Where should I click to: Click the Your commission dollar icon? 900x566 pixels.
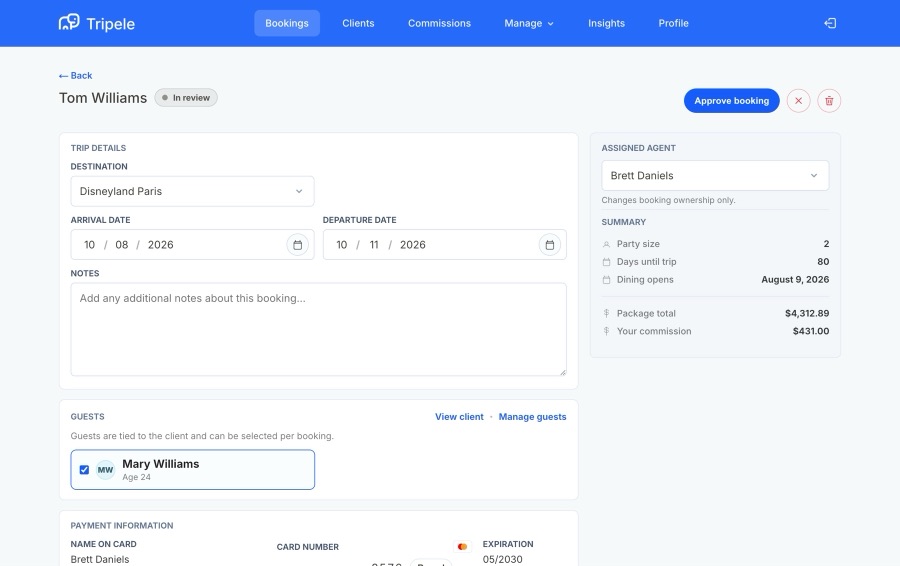tap(606, 331)
